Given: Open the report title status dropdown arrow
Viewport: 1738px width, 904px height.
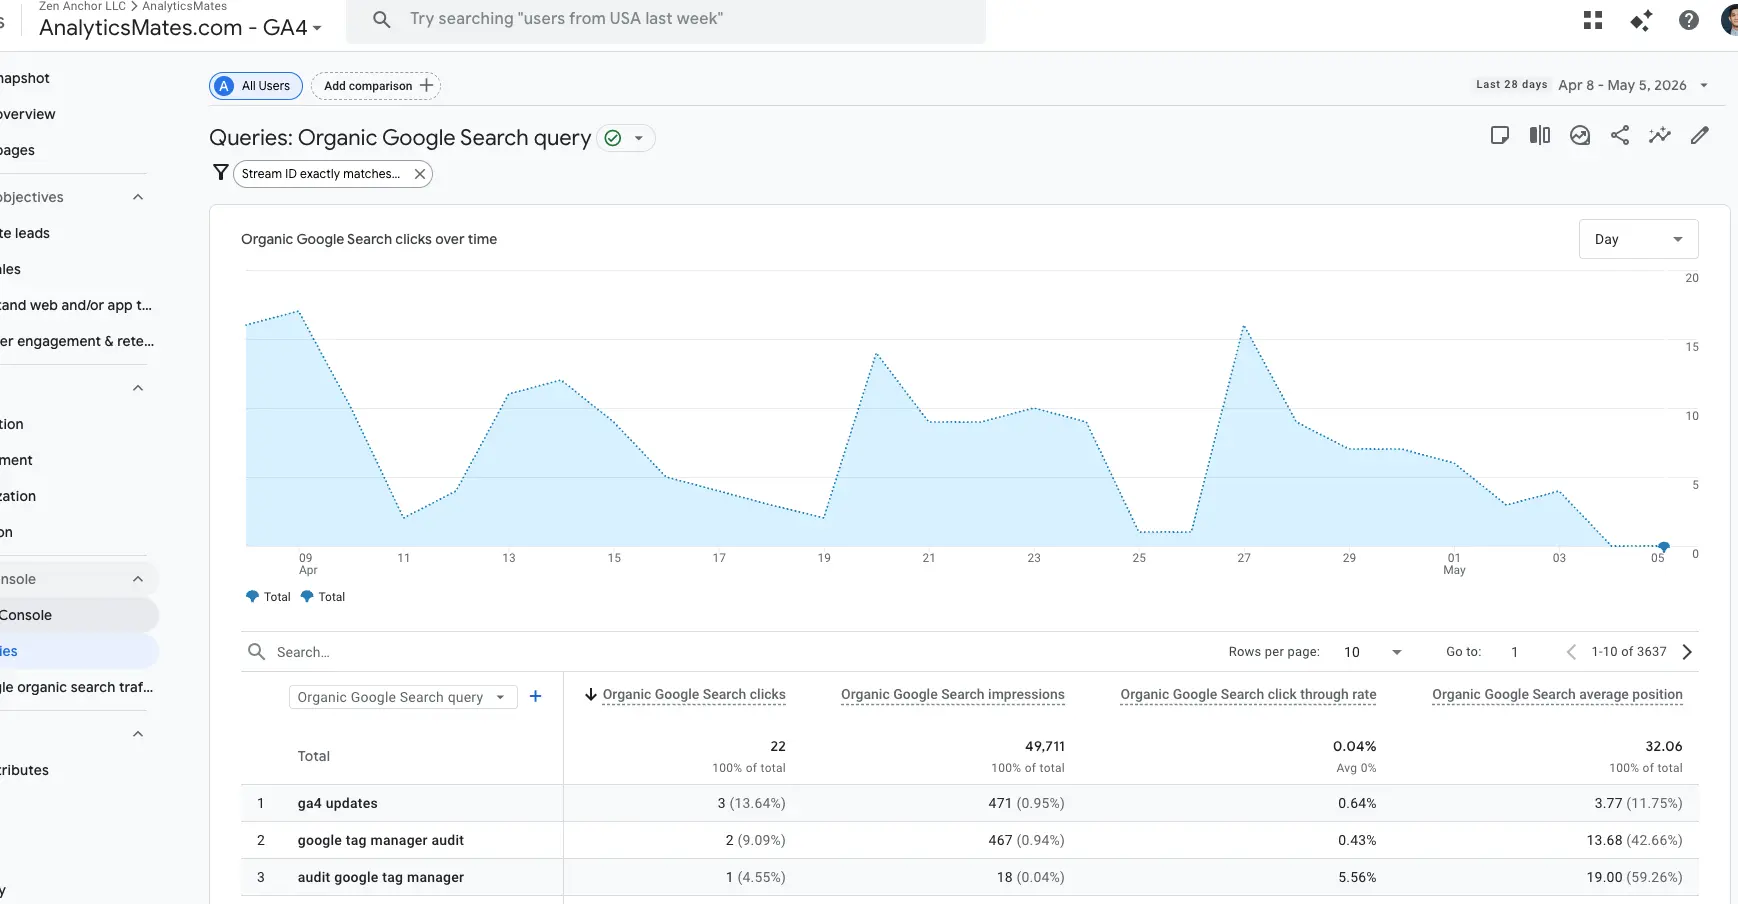Looking at the screenshot, I should point(639,138).
